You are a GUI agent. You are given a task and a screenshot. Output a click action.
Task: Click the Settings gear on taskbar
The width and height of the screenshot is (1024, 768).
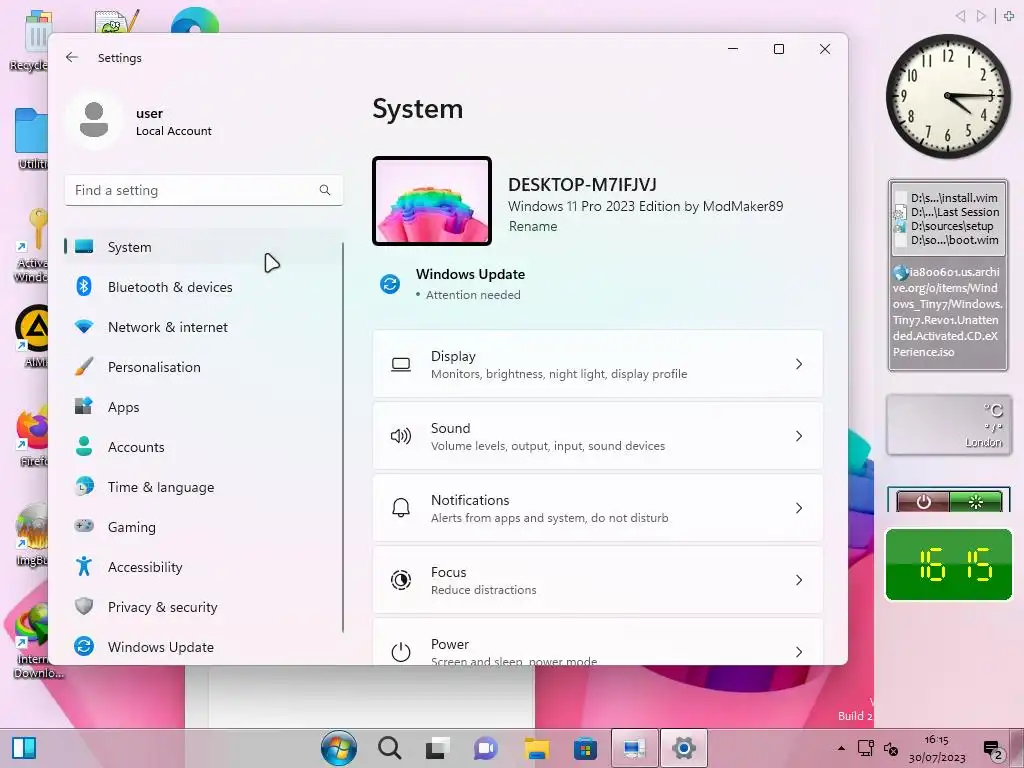tap(684, 748)
